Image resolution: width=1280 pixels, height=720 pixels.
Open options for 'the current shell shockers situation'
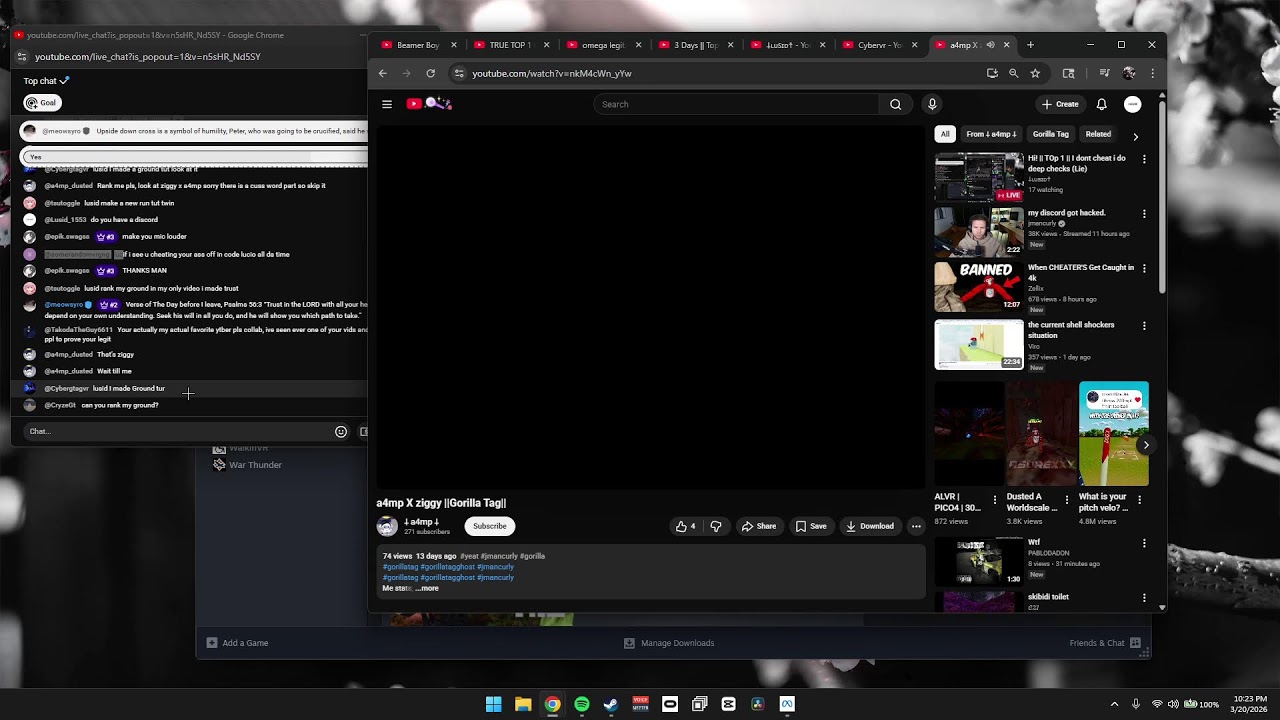pyautogui.click(x=1144, y=326)
